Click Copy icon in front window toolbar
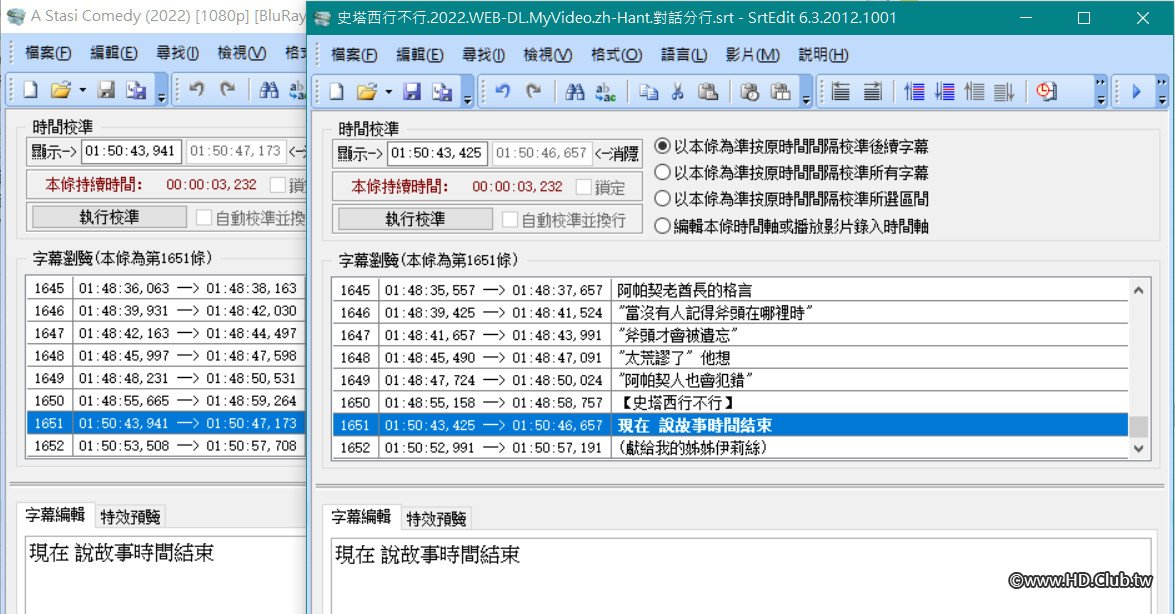 pyautogui.click(x=648, y=91)
